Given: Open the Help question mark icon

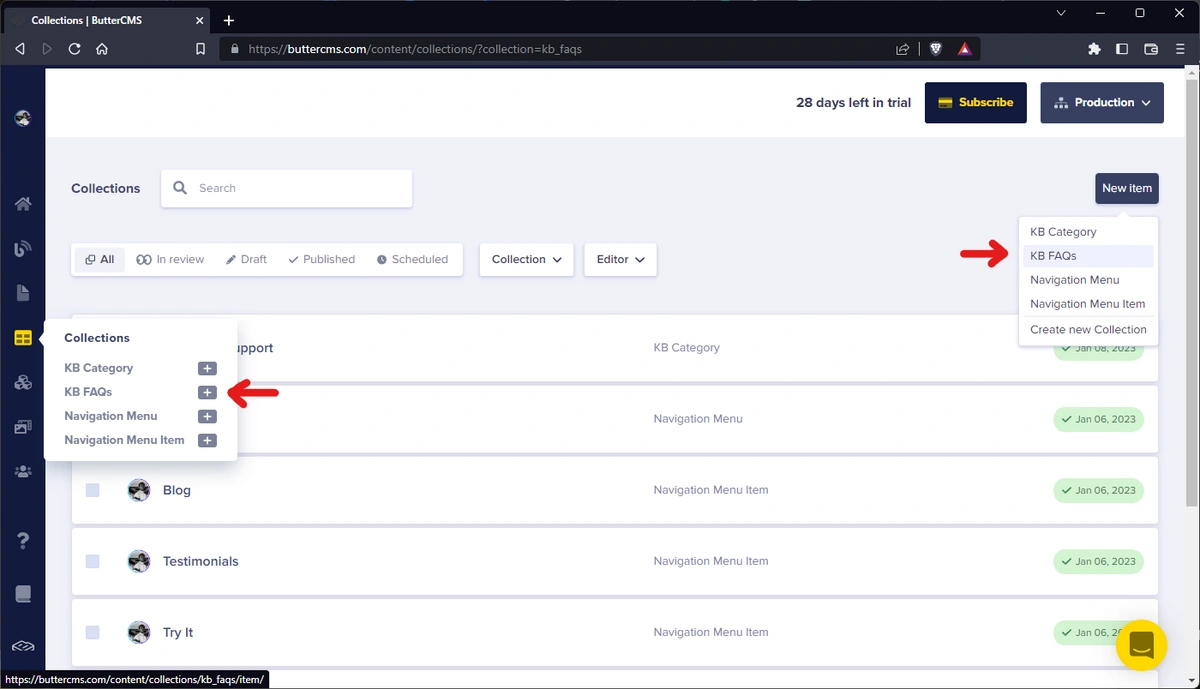Looking at the screenshot, I should pyautogui.click(x=23, y=541).
